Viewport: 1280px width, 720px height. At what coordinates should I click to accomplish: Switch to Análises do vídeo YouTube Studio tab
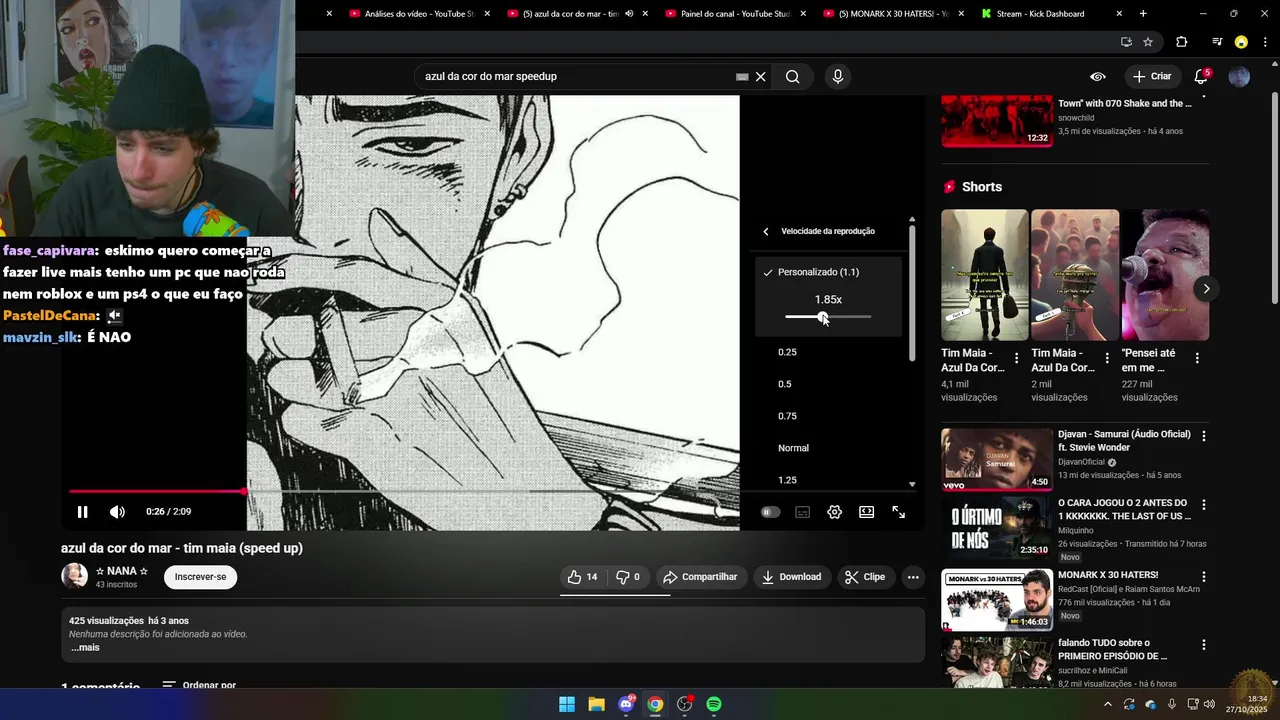coord(419,14)
